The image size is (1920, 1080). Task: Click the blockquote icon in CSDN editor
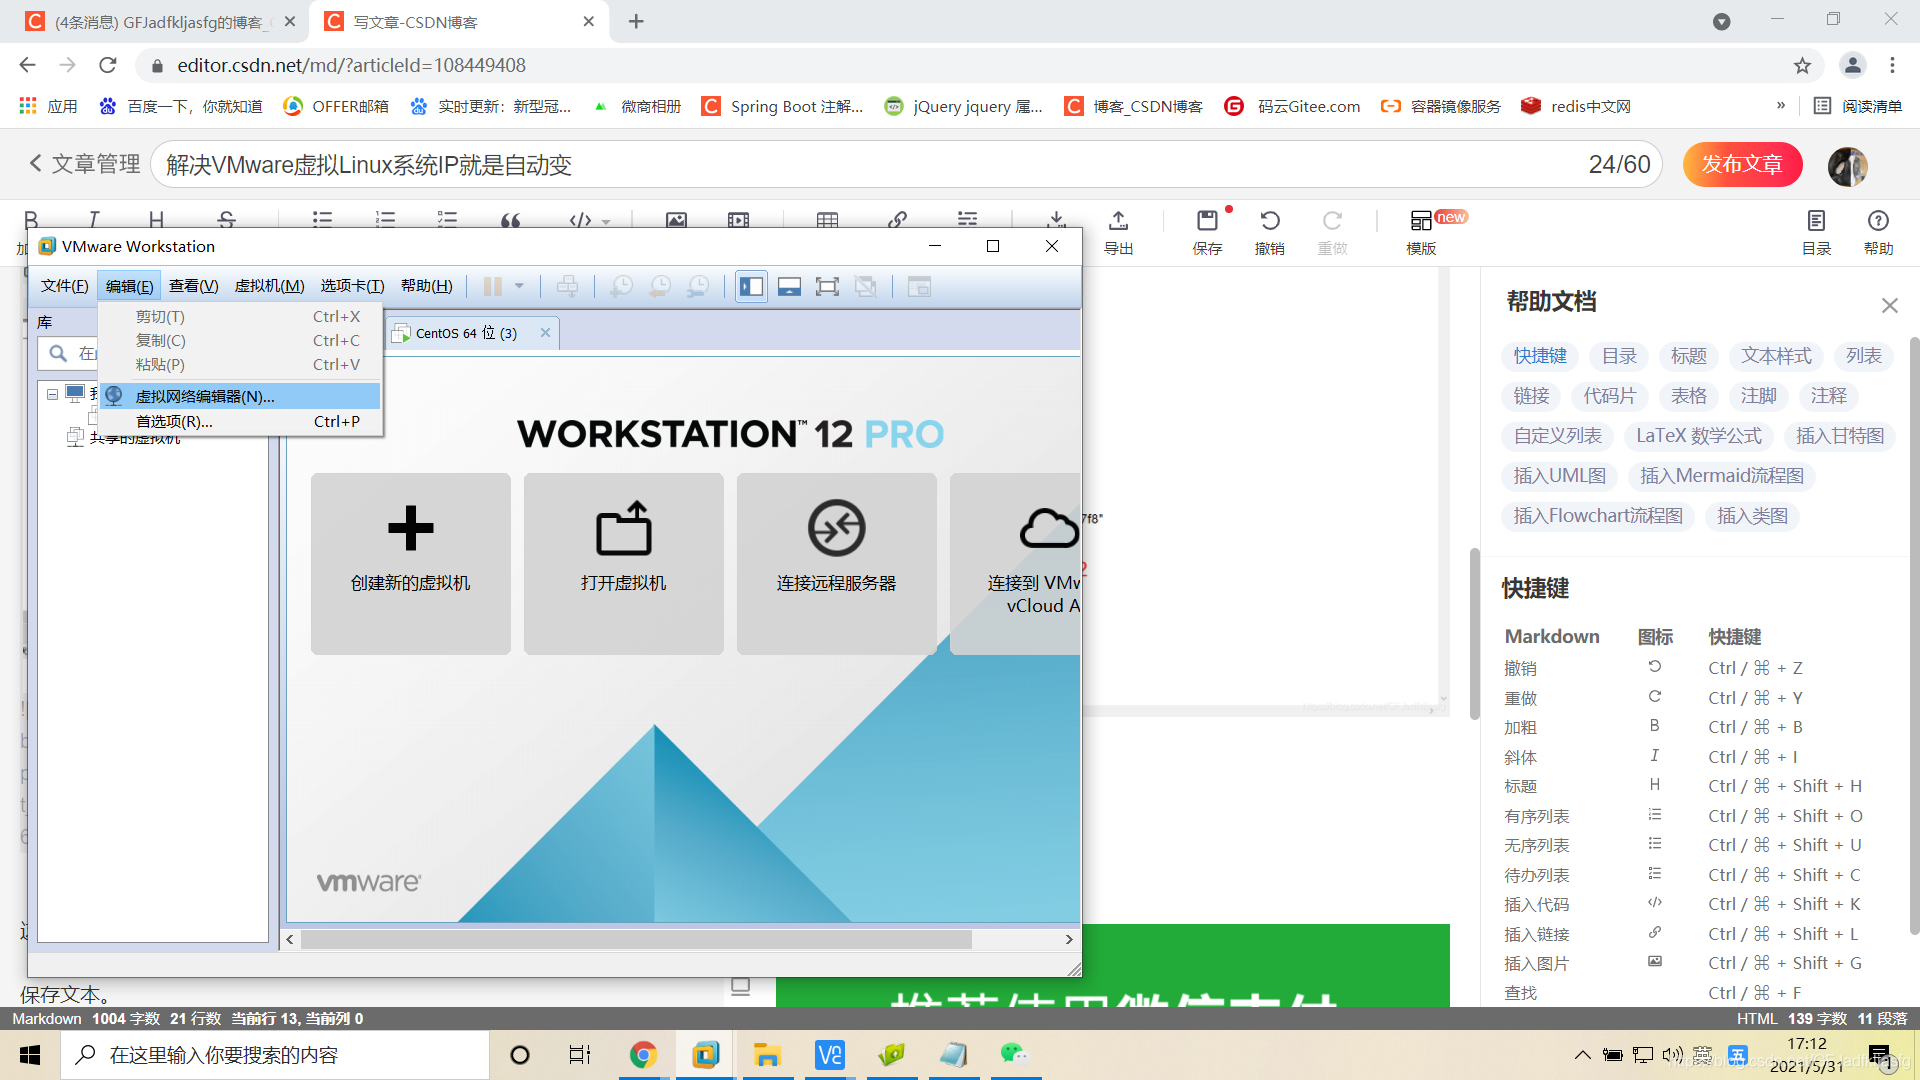tap(511, 219)
